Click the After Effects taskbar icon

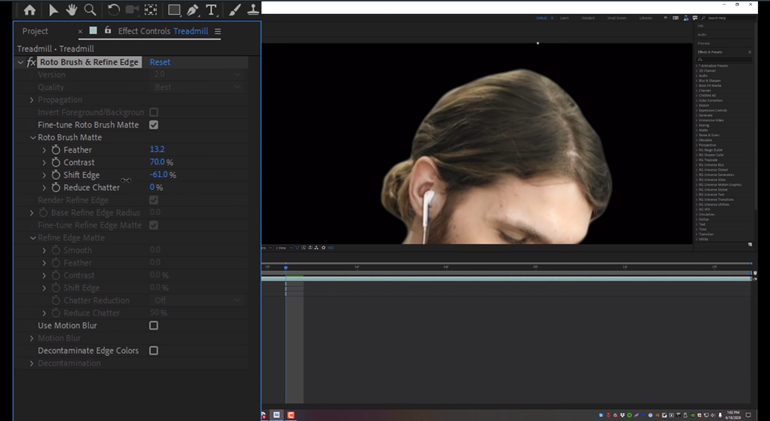(276, 415)
